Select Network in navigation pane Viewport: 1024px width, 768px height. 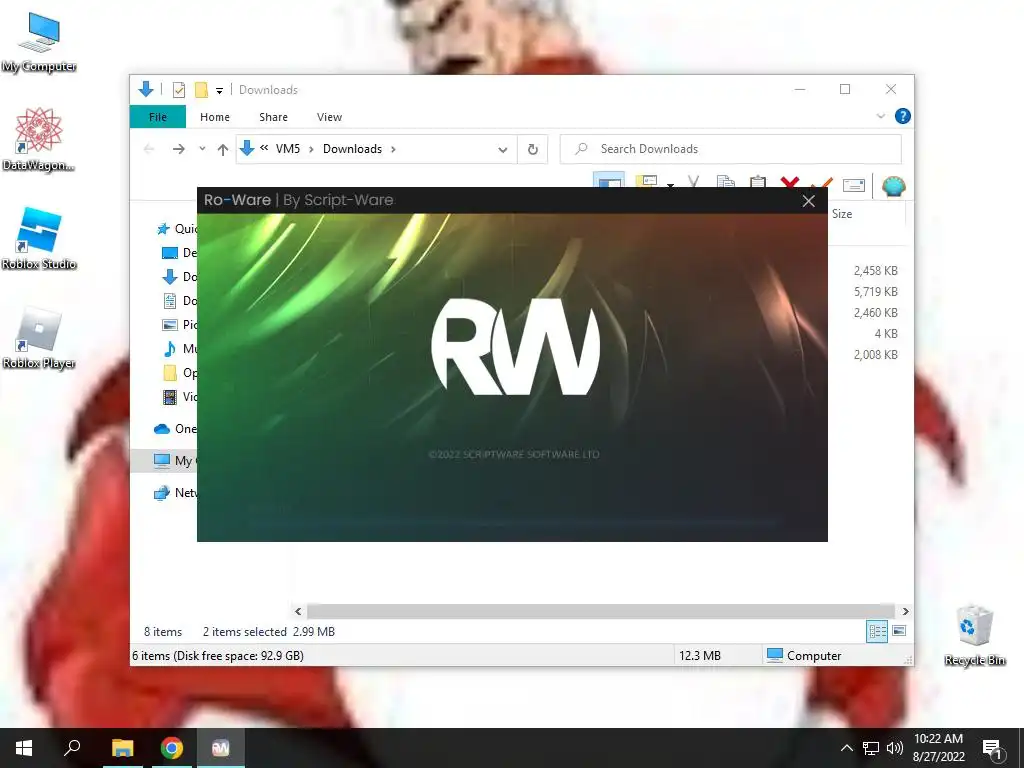(x=174, y=492)
